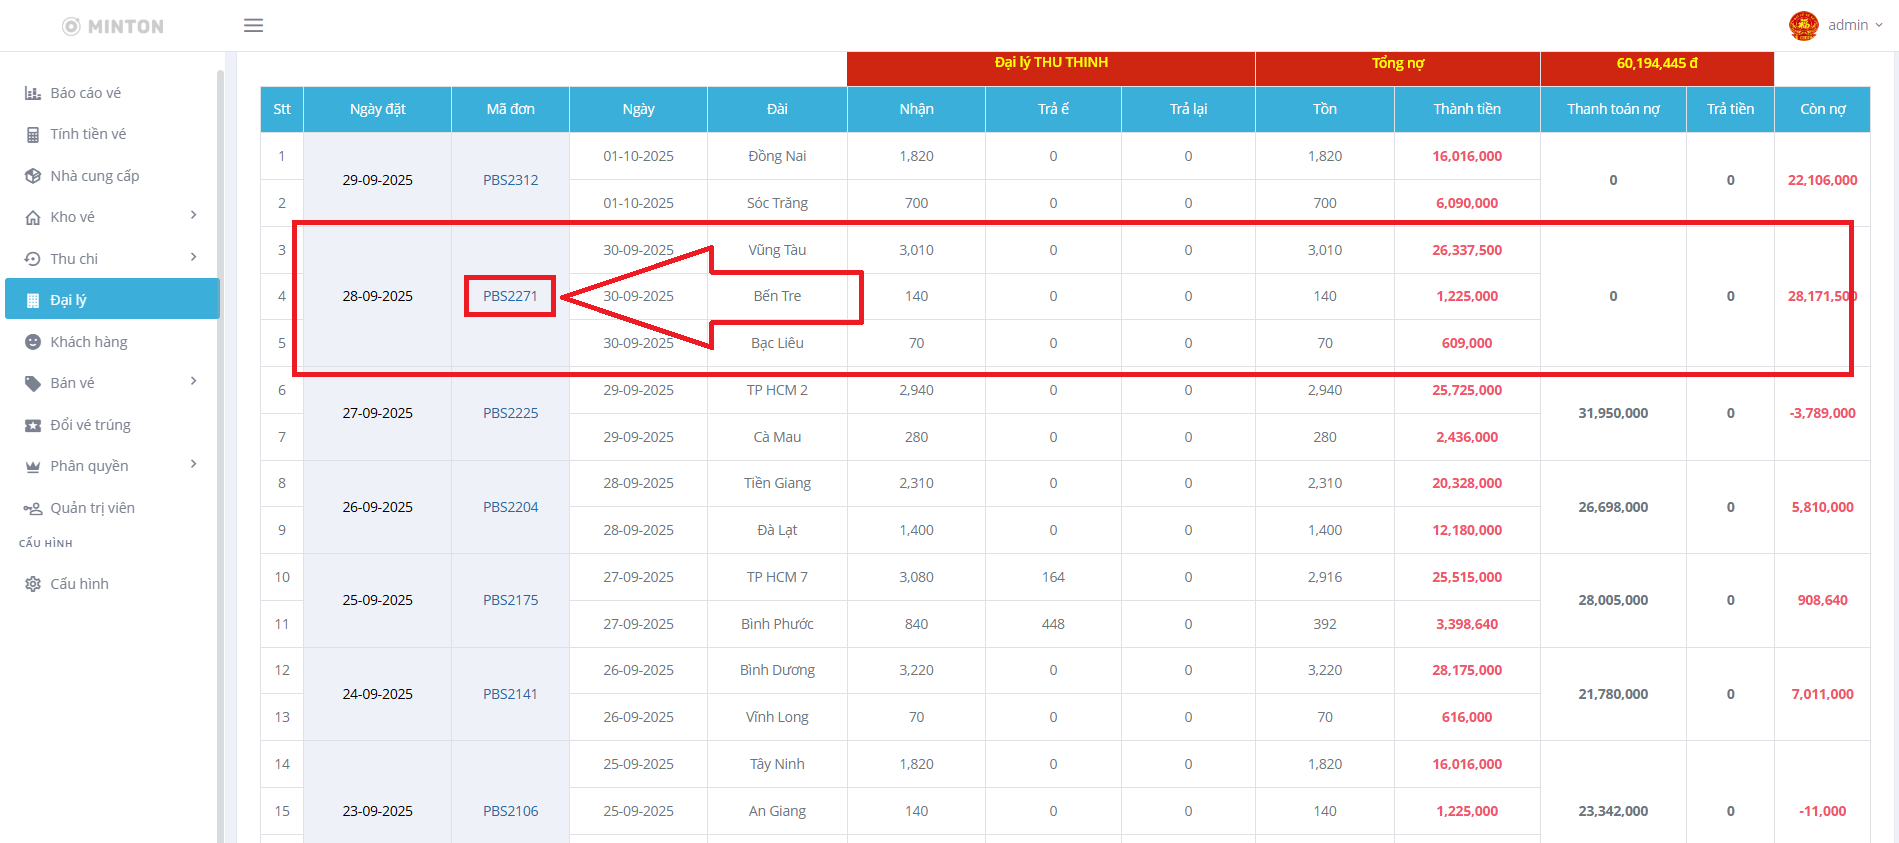Image resolution: width=1899 pixels, height=843 pixels.
Task: Click the Đổi vé trúng ticket icon
Action: 32,425
